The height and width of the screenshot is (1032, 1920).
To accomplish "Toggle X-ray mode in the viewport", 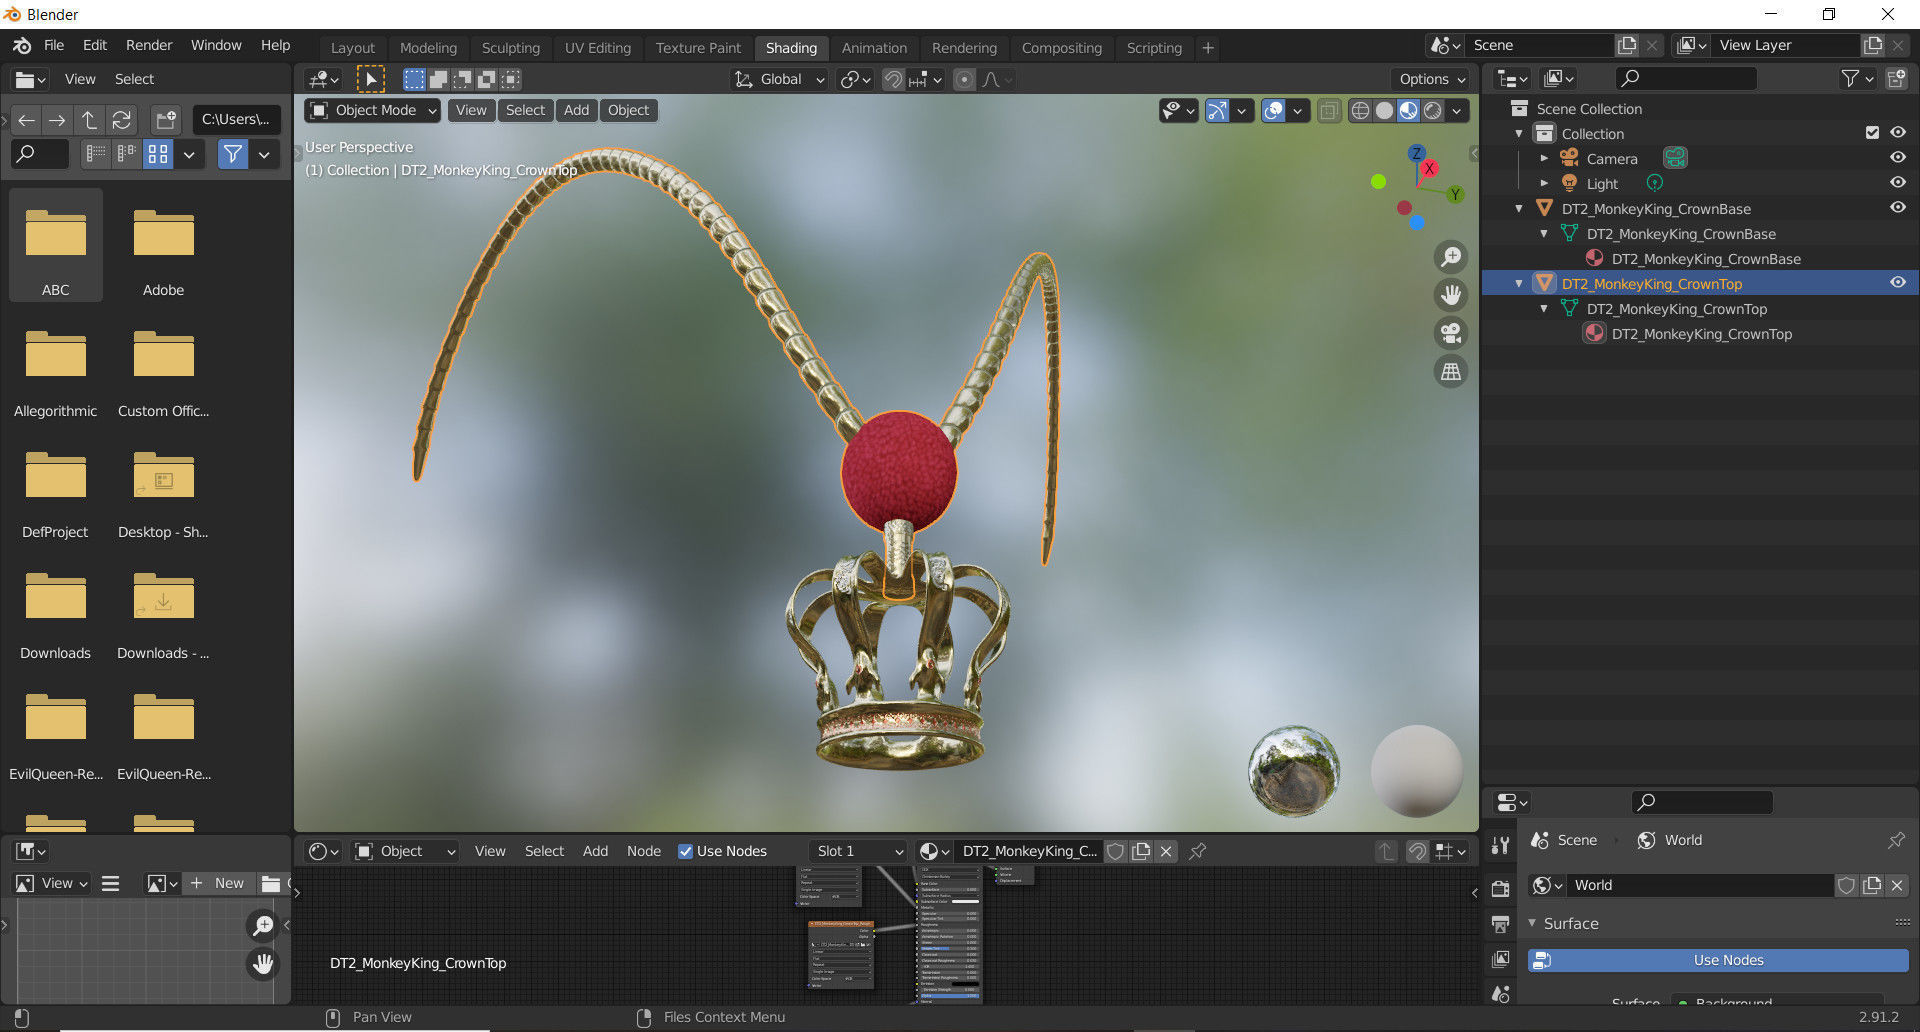I will [x=1329, y=111].
